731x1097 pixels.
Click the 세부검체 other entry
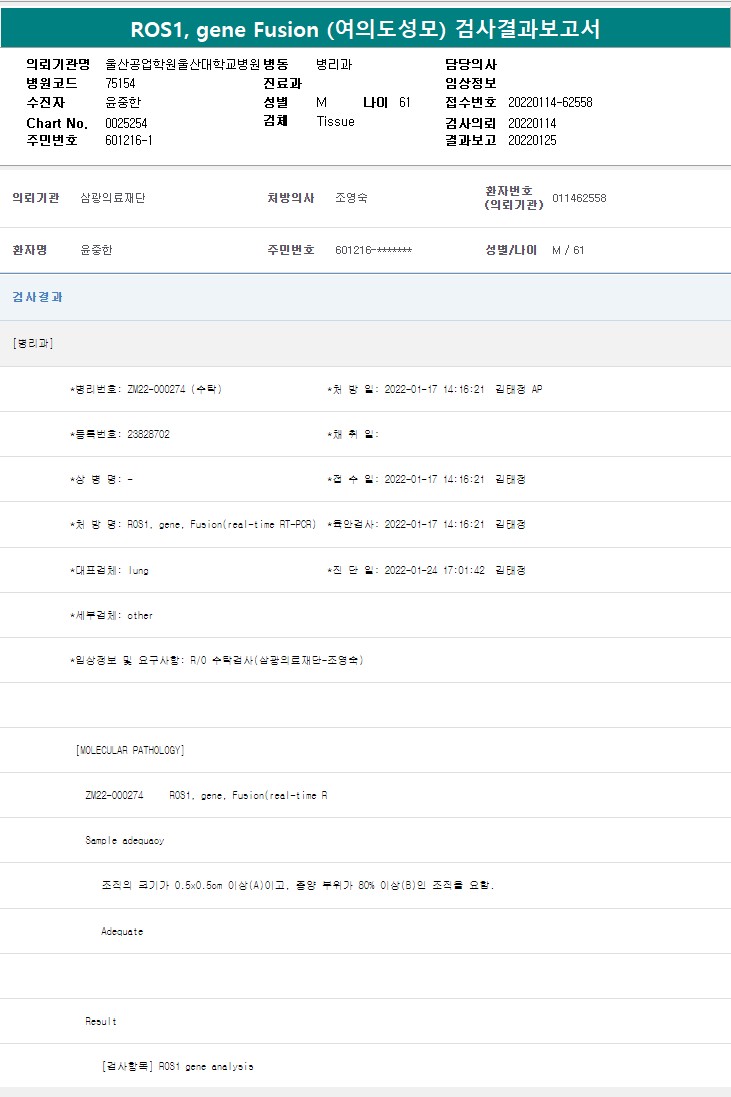pos(140,615)
